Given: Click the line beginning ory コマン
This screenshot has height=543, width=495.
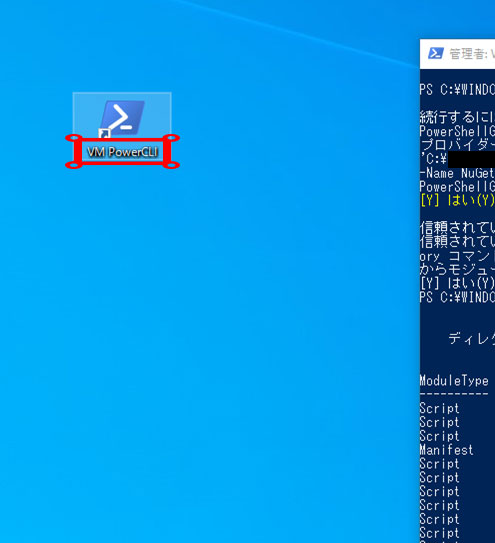Looking at the screenshot, I should click(457, 256).
